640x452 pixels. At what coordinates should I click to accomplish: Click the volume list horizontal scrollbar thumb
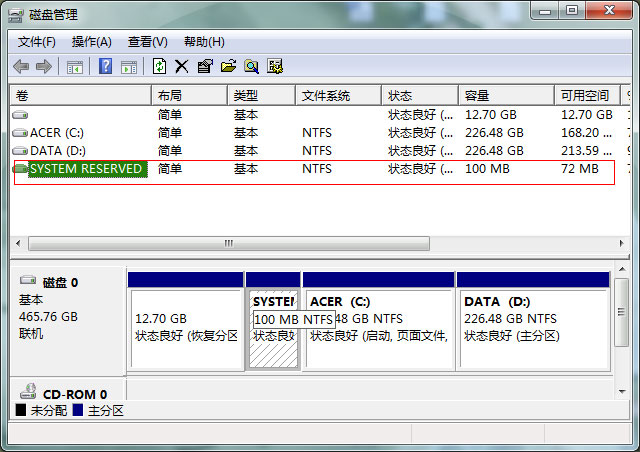pos(228,243)
